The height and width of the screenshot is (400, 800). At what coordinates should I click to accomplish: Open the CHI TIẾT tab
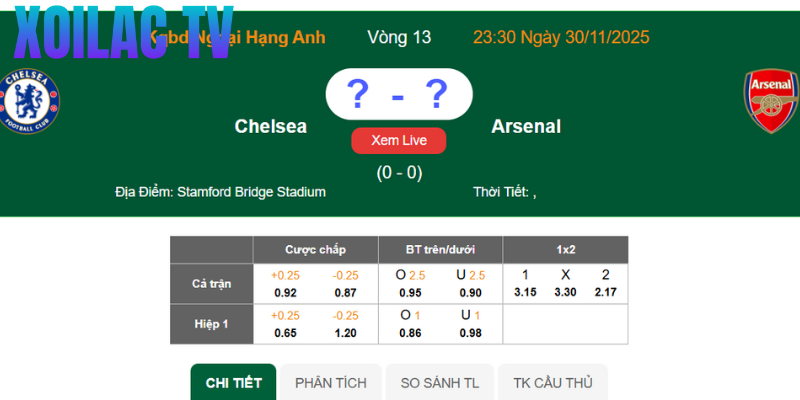click(233, 383)
